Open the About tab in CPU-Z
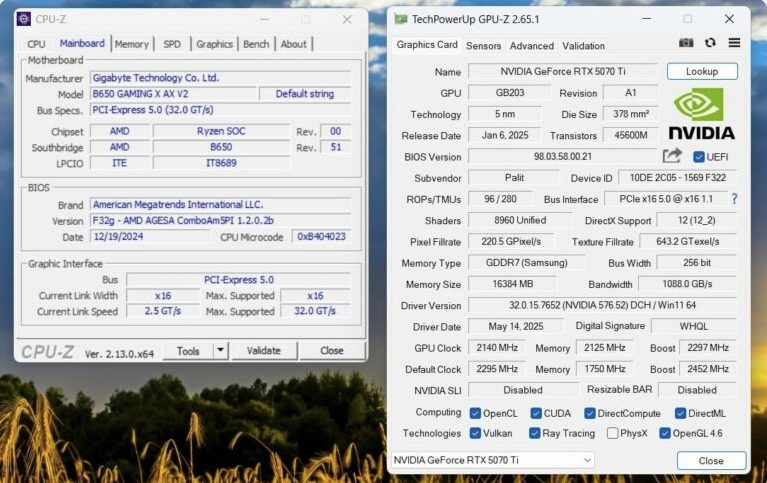This screenshot has height=483, width=767. click(x=293, y=44)
